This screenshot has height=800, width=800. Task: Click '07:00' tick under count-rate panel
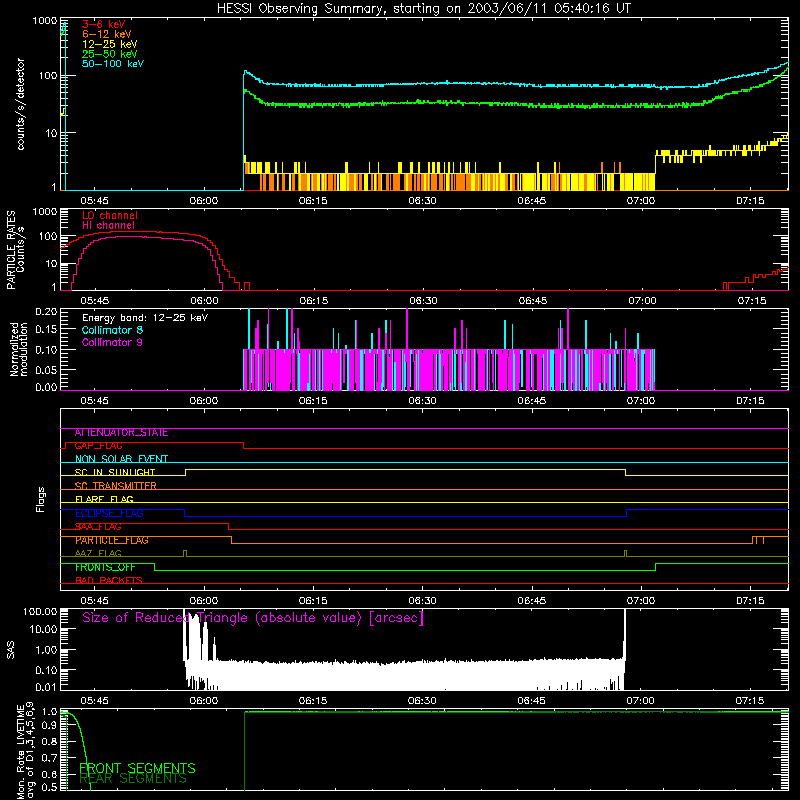point(641,201)
